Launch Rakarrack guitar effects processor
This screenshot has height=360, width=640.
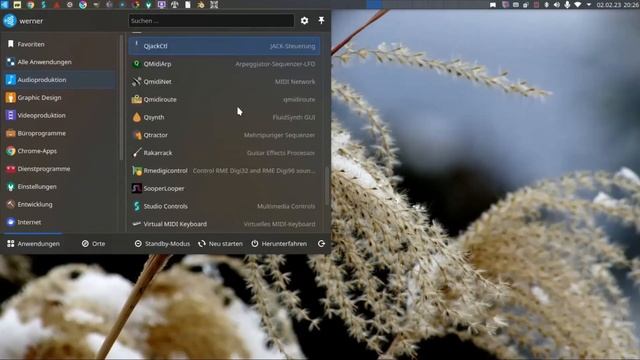point(224,153)
